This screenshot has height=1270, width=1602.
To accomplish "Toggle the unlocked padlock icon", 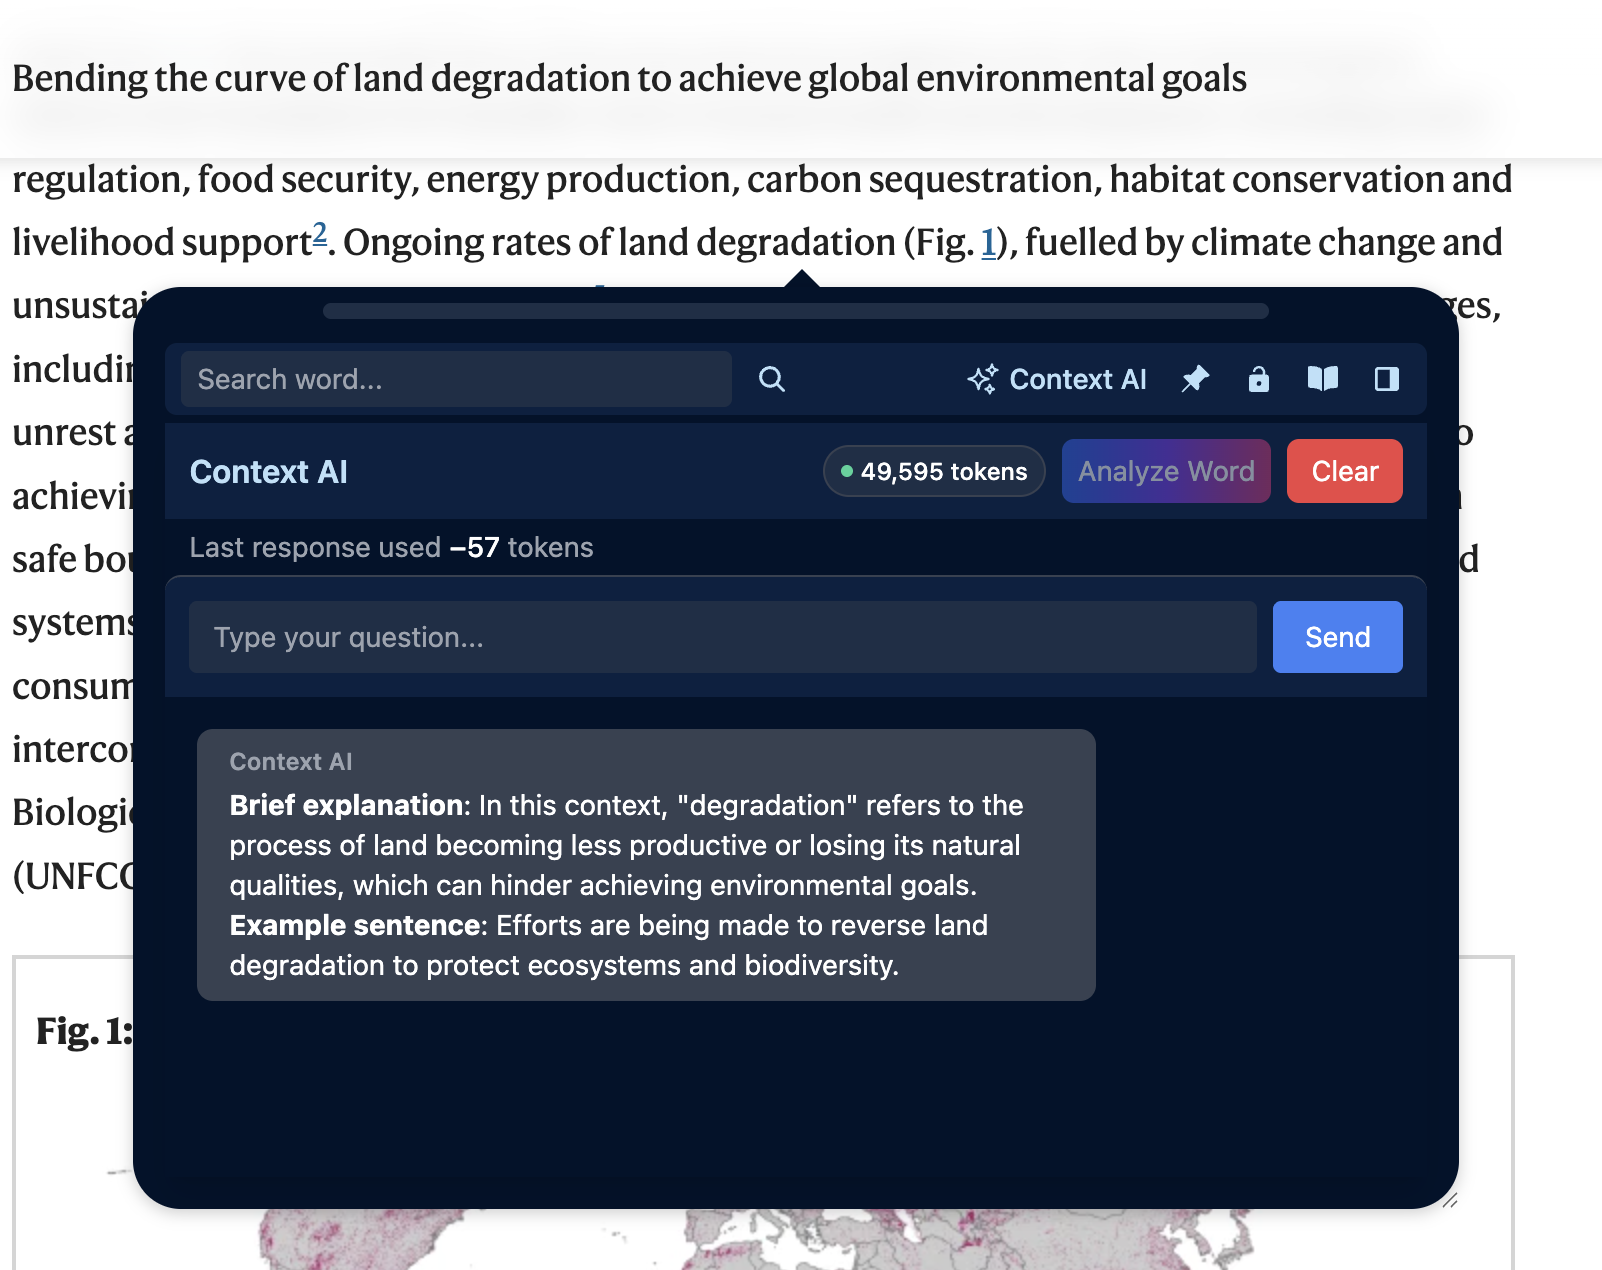I will pyautogui.click(x=1258, y=379).
